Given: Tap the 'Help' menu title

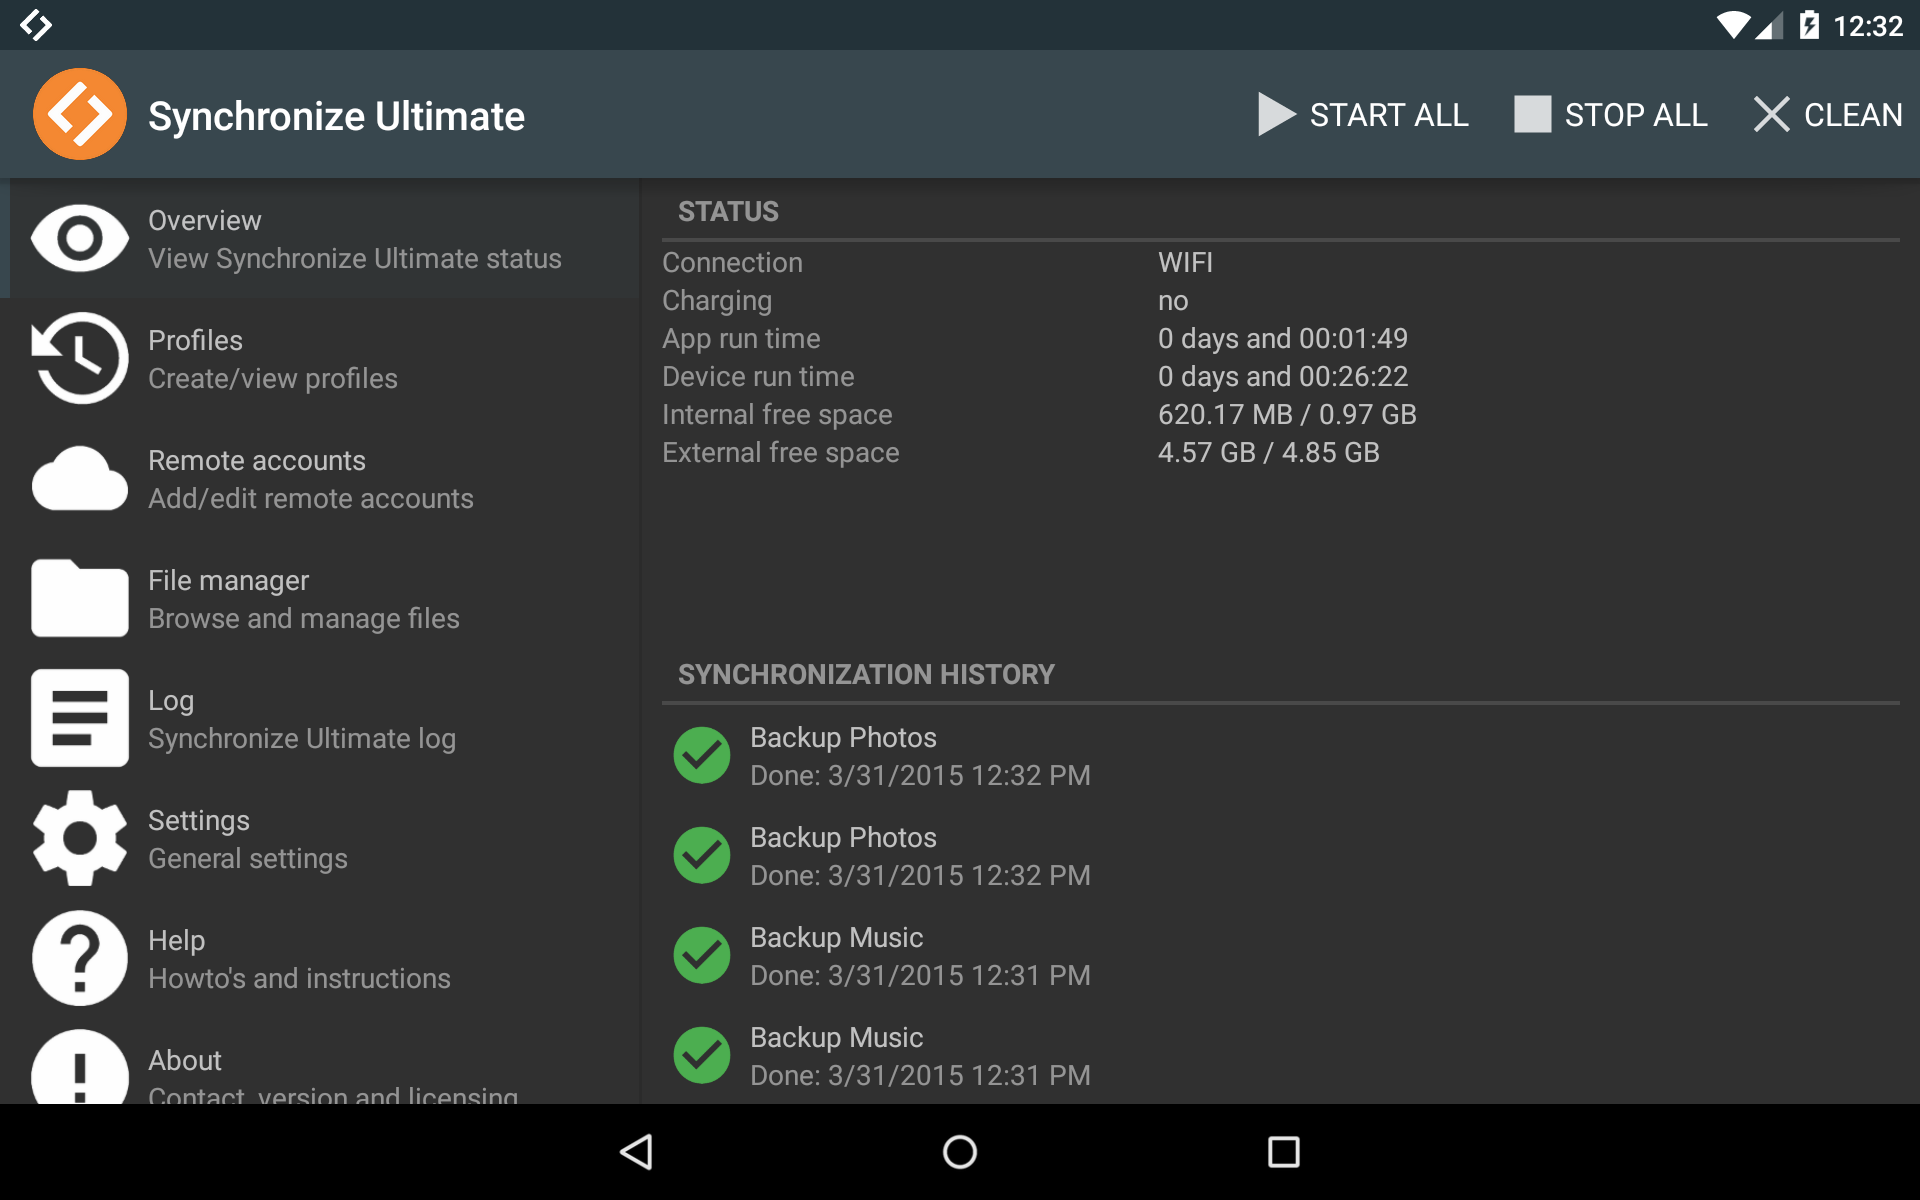Looking at the screenshot, I should point(176,940).
